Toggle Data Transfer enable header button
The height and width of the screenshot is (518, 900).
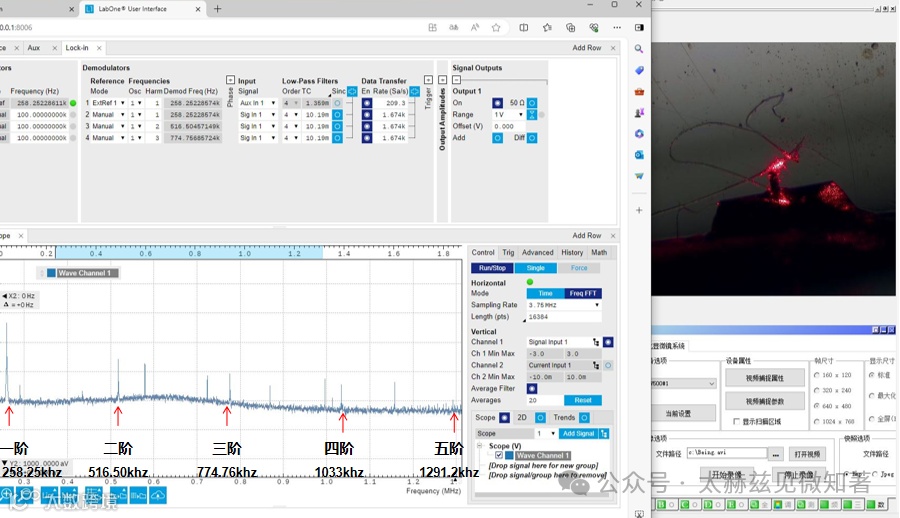click(x=414, y=91)
